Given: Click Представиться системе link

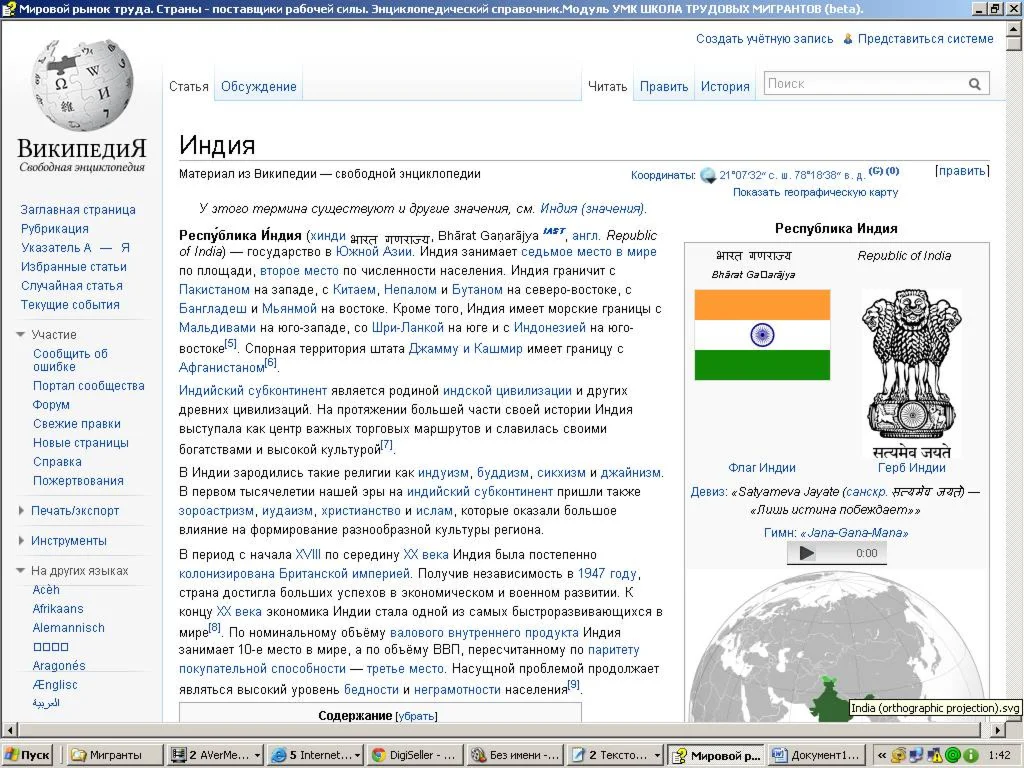Looking at the screenshot, I should click(925, 39).
